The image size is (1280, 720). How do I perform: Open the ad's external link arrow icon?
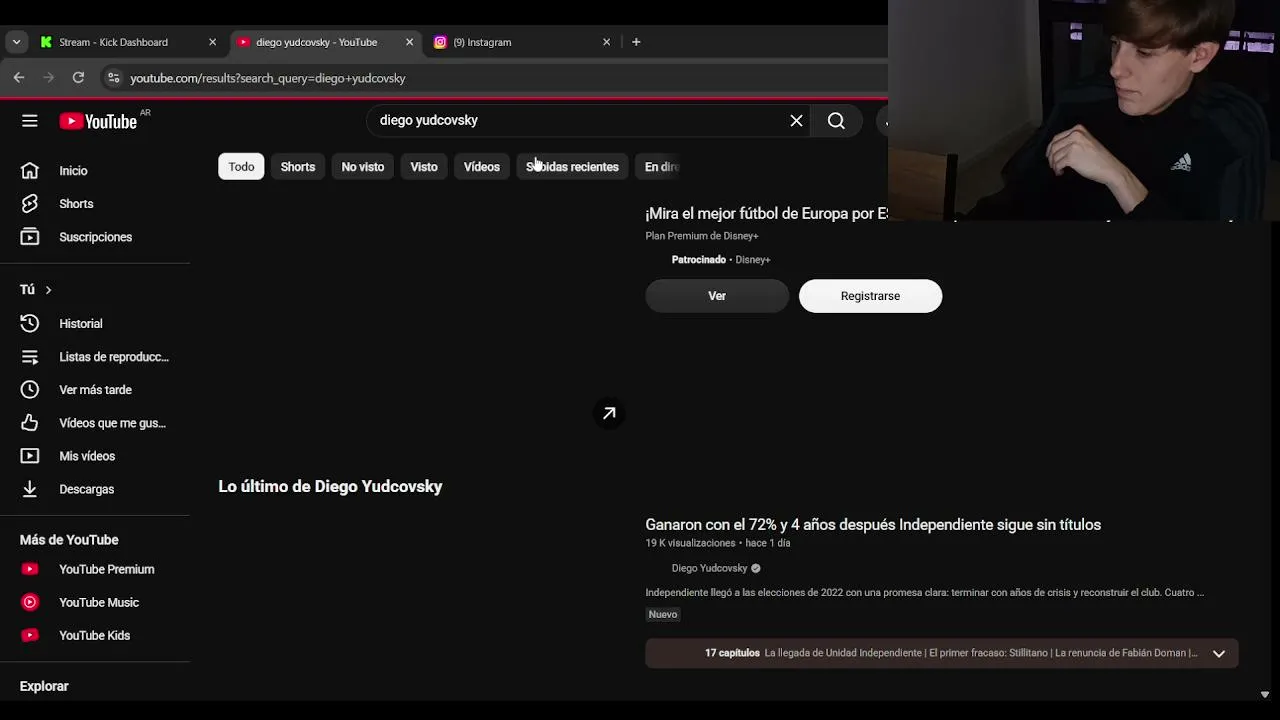[609, 413]
